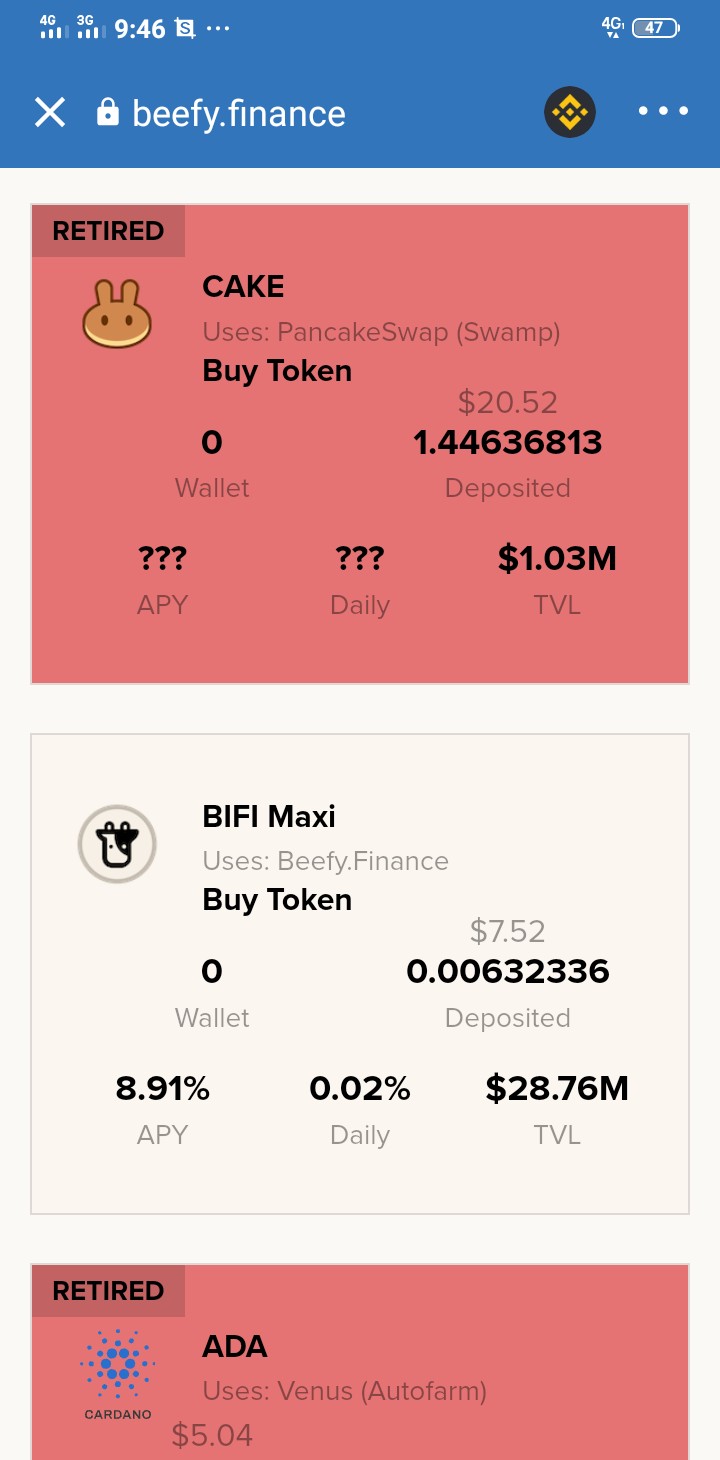
Task: Tap the padlock security icon
Action: [107, 112]
